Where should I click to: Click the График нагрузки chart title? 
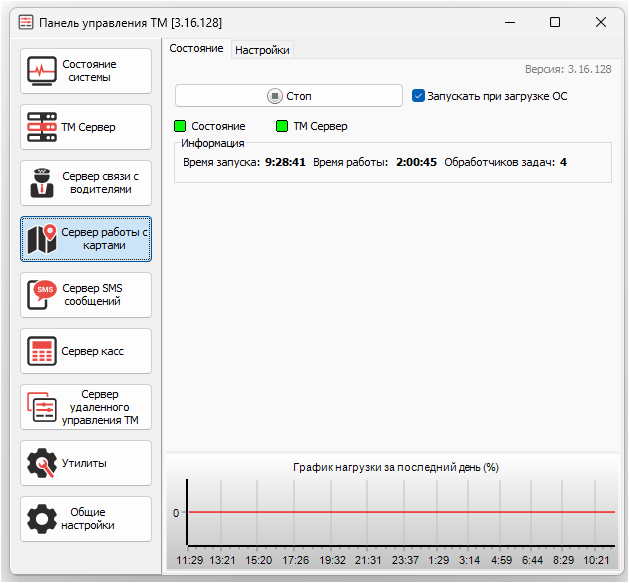click(396, 467)
